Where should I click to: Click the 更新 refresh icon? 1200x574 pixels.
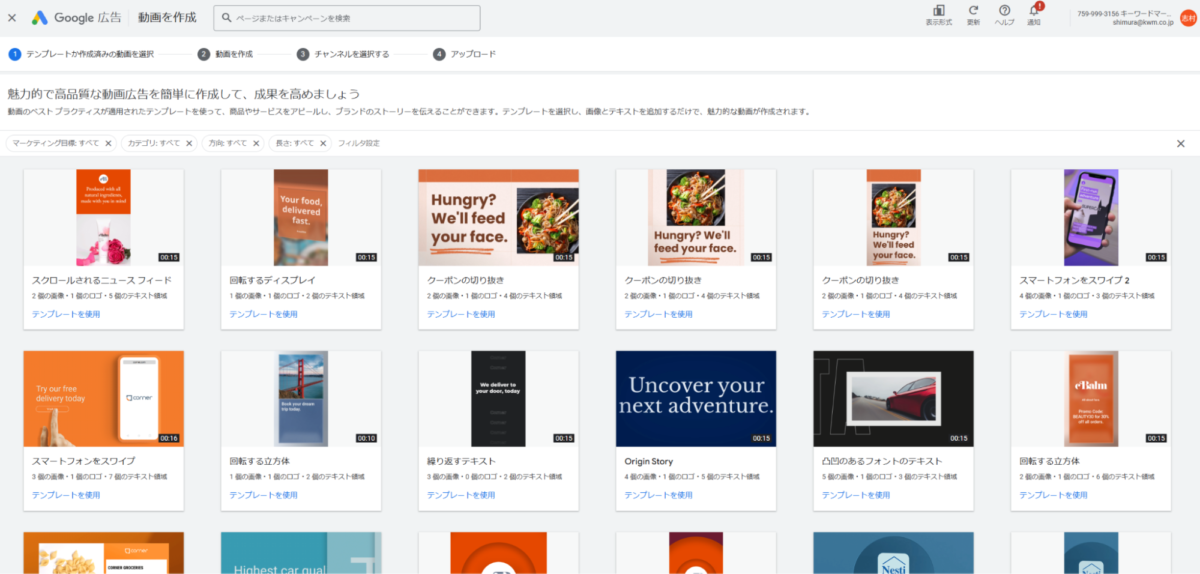click(973, 15)
